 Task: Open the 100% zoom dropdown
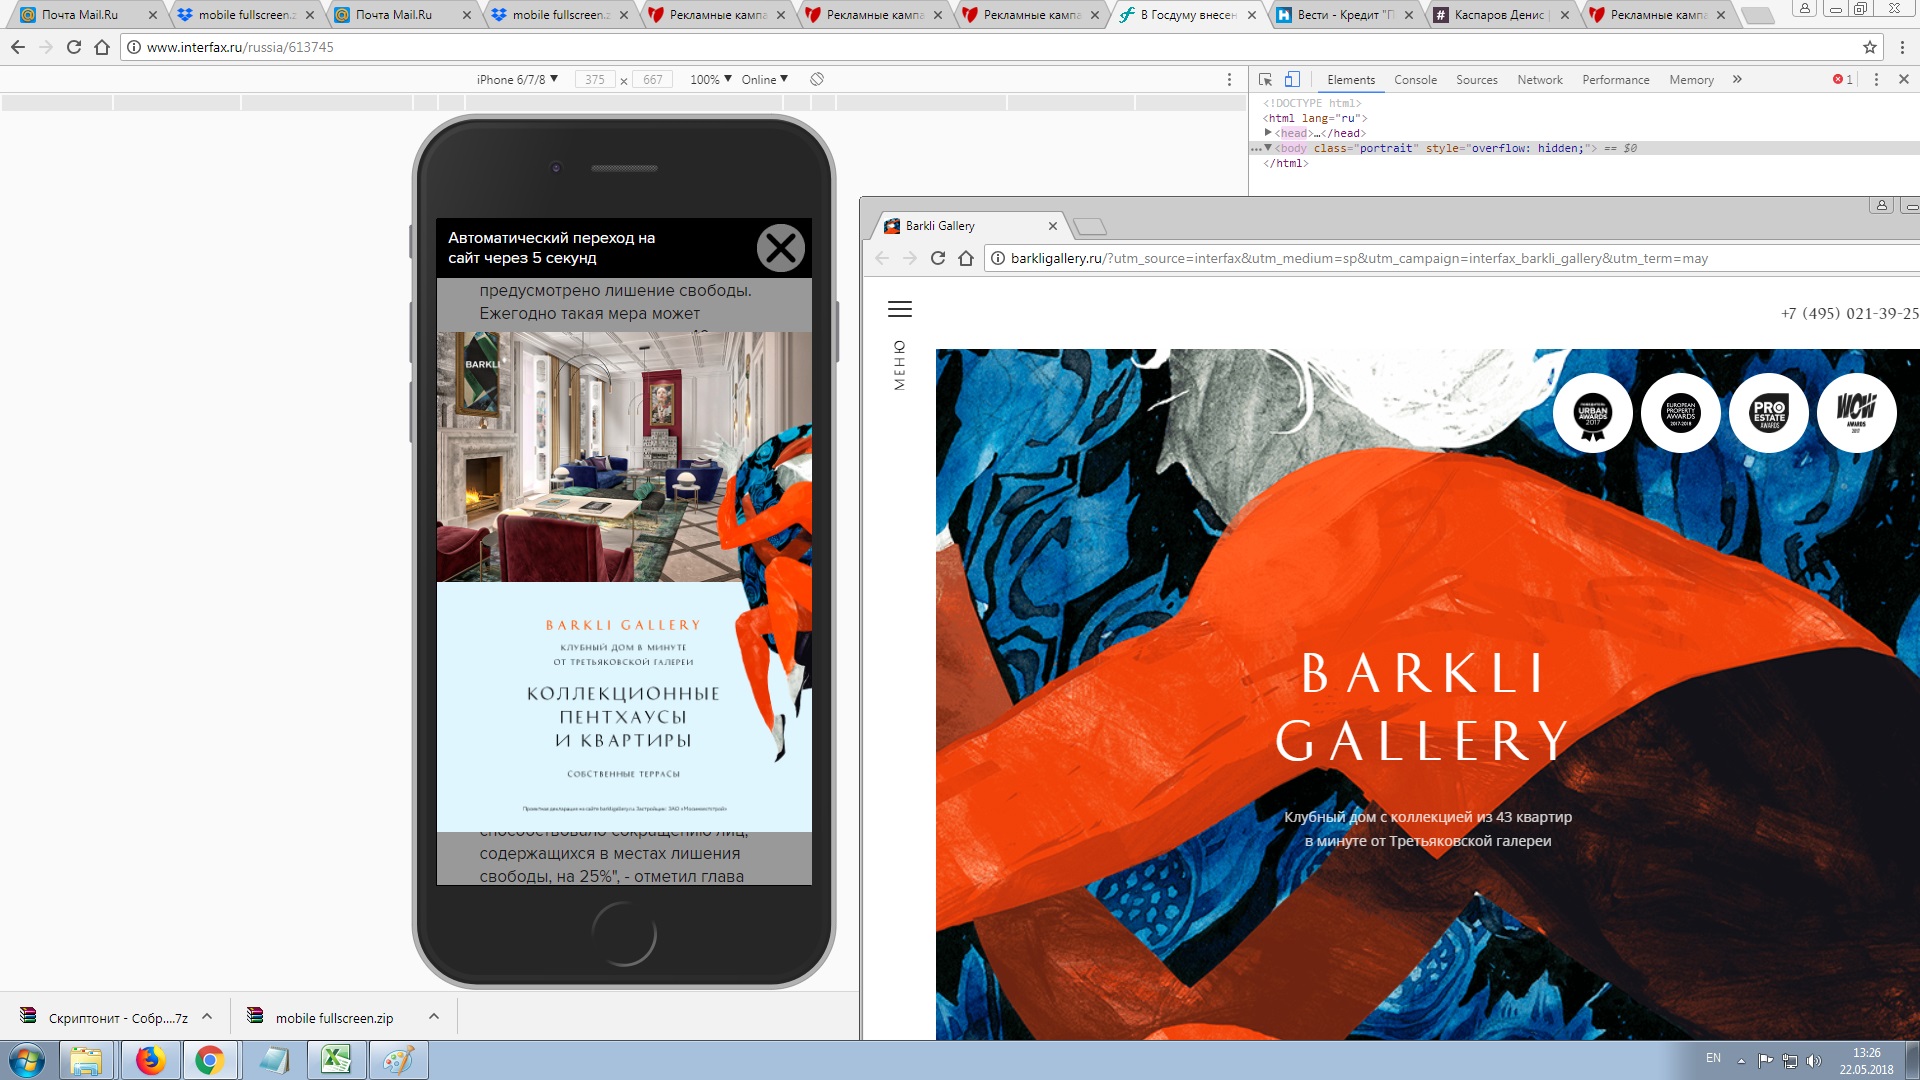(x=711, y=79)
